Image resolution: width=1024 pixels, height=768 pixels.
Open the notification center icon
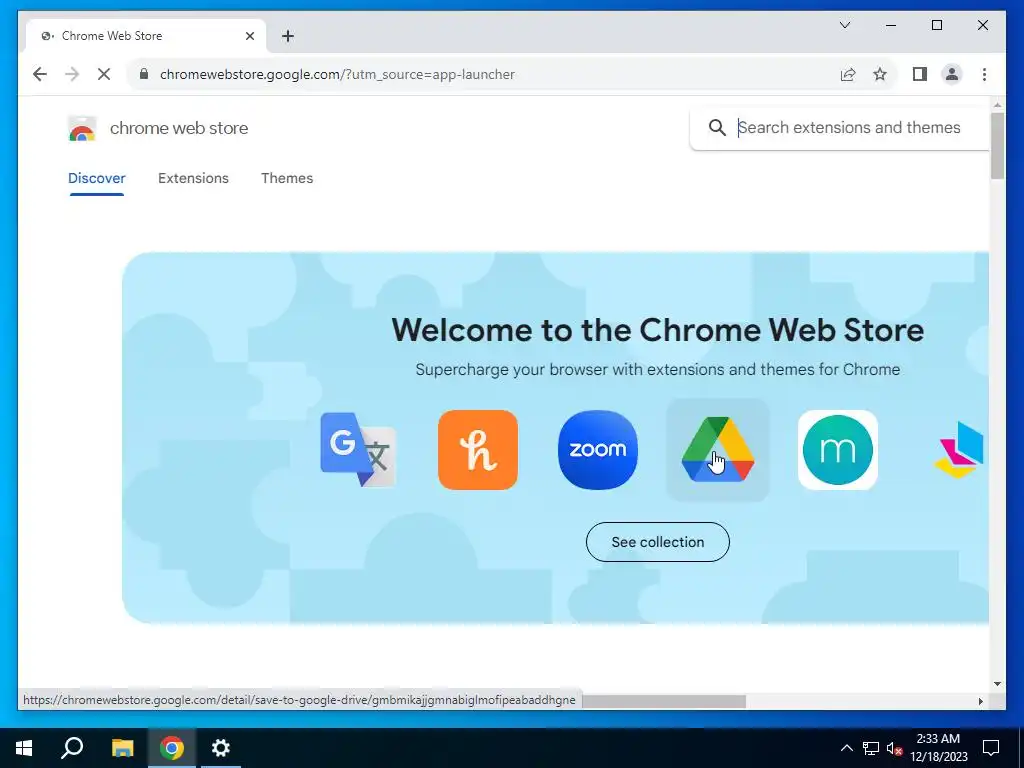tap(991, 748)
